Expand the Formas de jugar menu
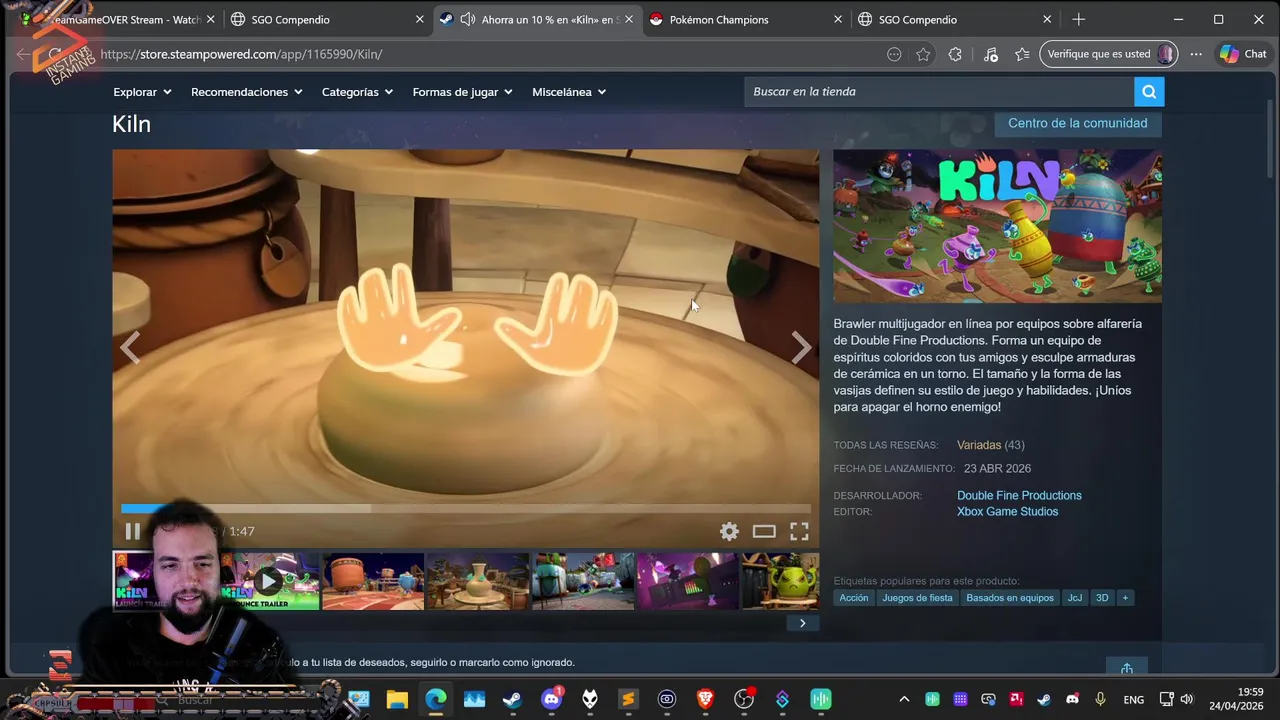 point(462,92)
